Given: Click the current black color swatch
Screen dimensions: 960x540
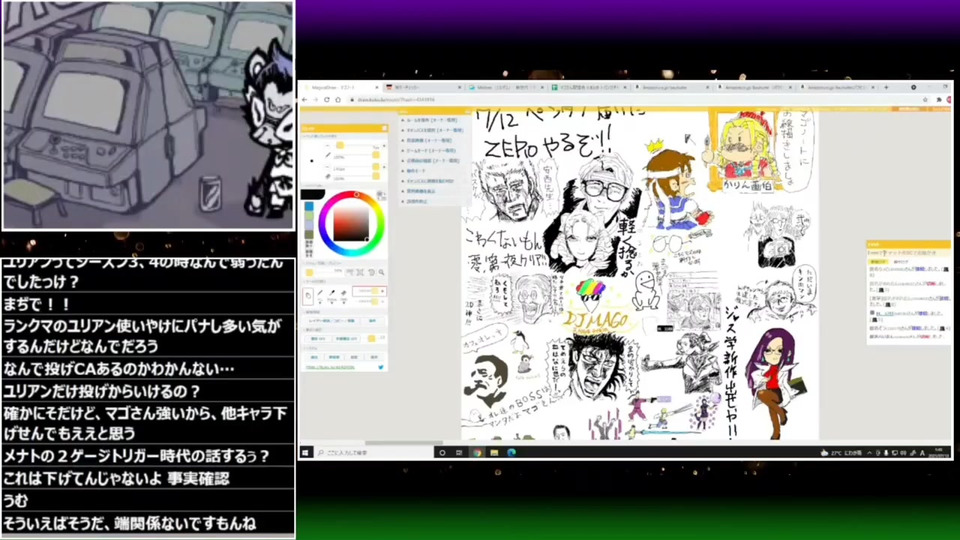Looking at the screenshot, I should coord(313,195).
